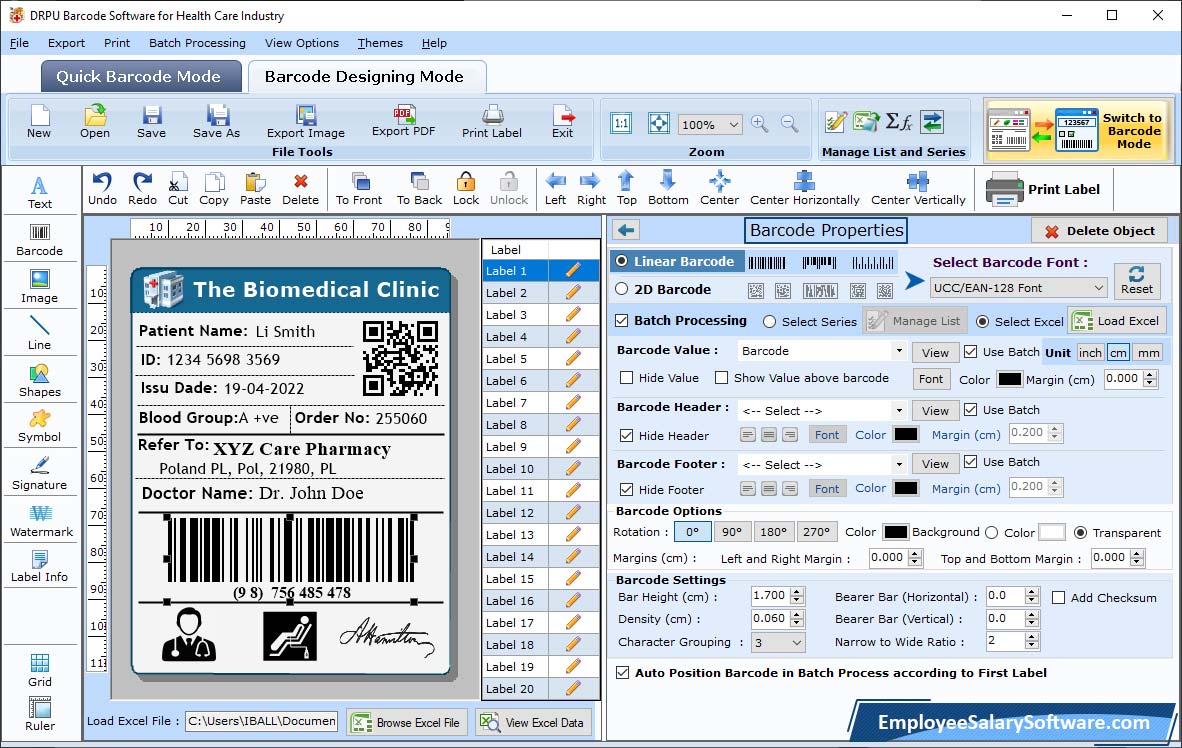The width and height of the screenshot is (1182, 748).
Task: Select the Text tool in sidebar
Action: (x=40, y=192)
